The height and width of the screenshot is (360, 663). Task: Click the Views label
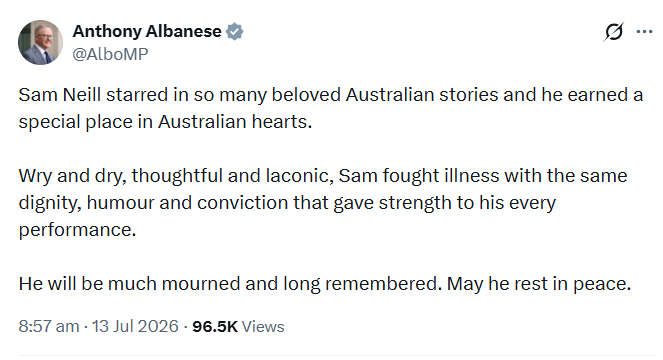click(263, 327)
